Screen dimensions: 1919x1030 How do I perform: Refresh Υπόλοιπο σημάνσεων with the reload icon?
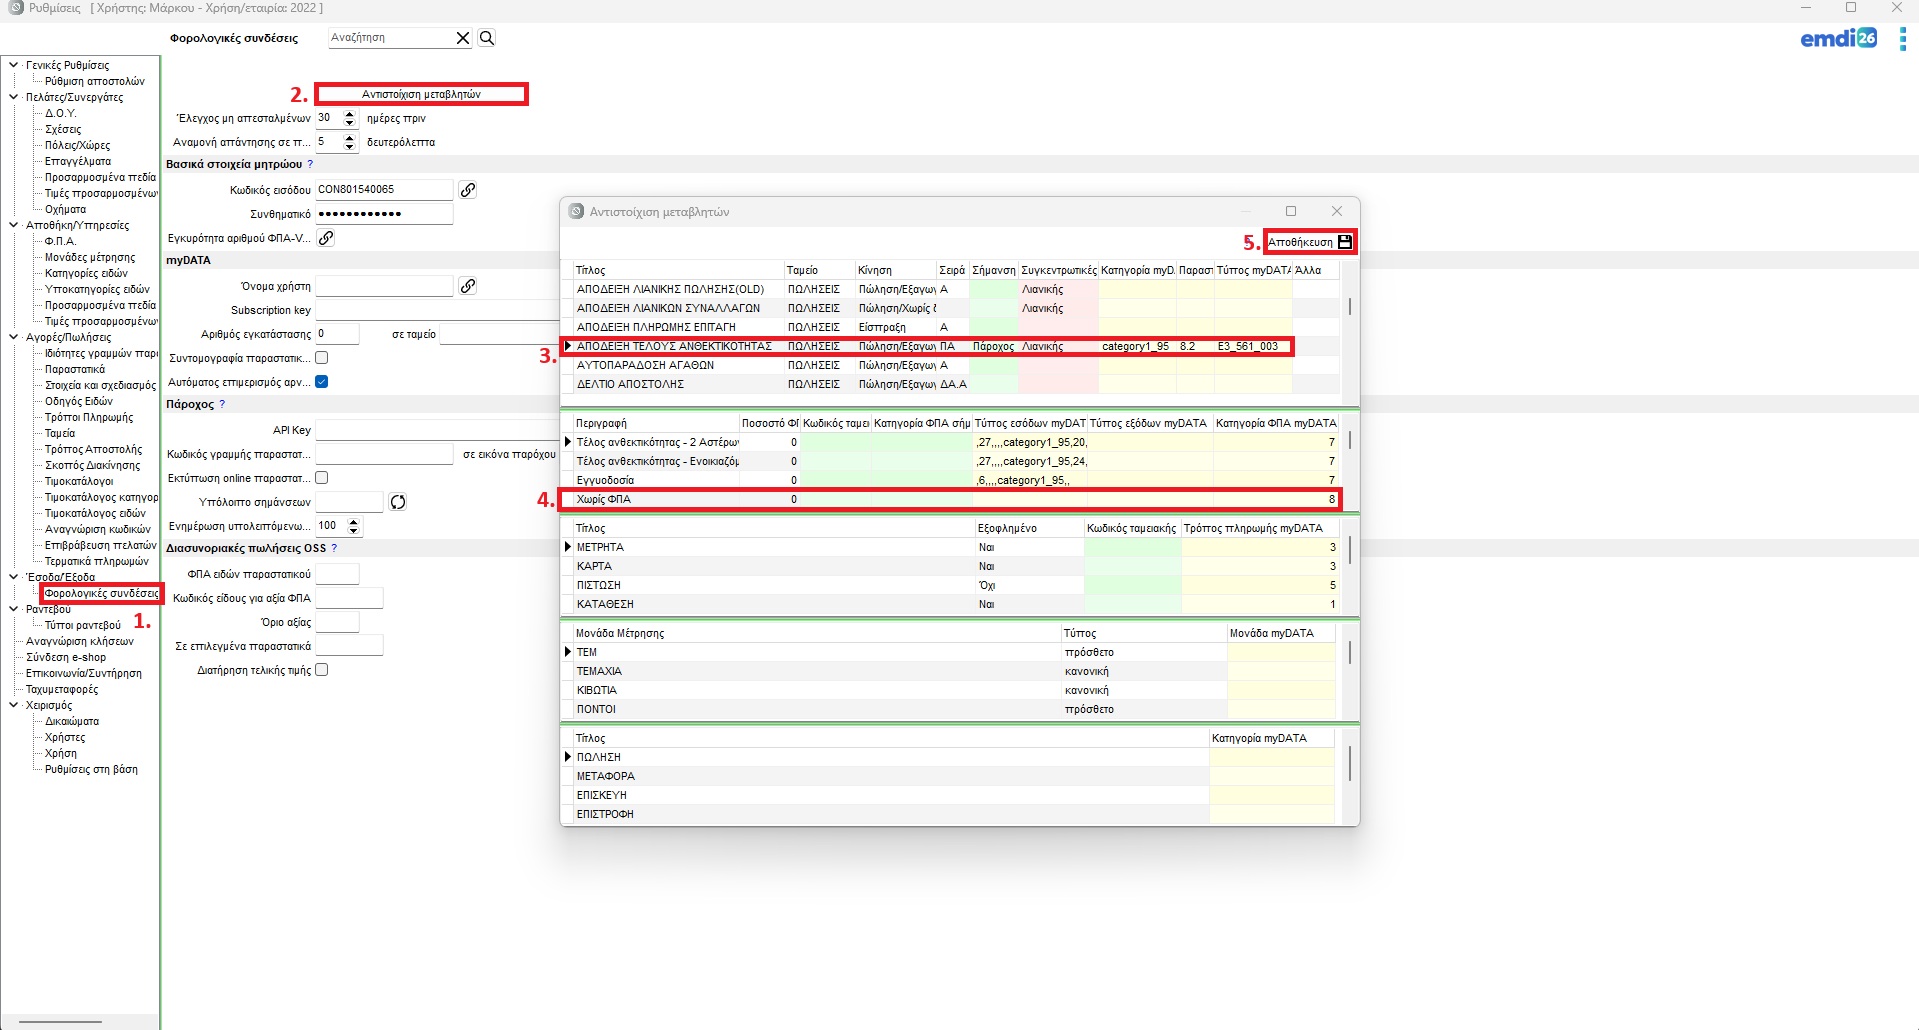[x=398, y=502]
